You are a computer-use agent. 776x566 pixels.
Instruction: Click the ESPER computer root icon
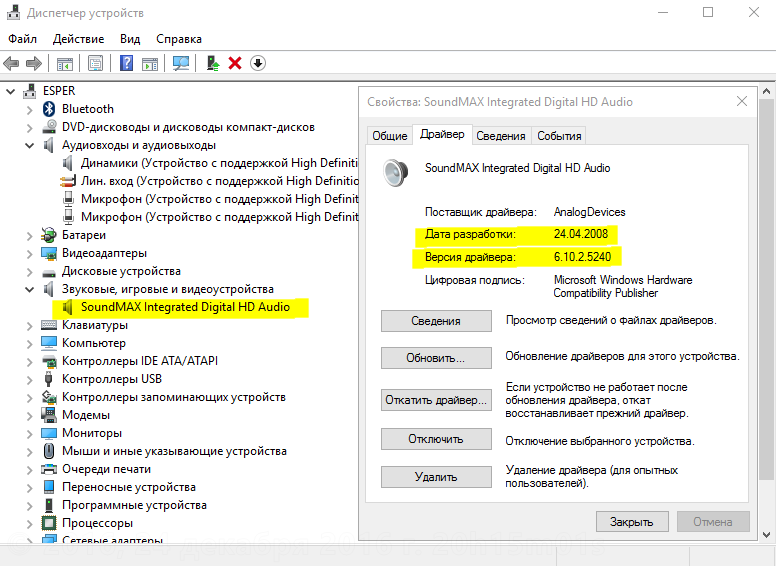click(x=30, y=91)
